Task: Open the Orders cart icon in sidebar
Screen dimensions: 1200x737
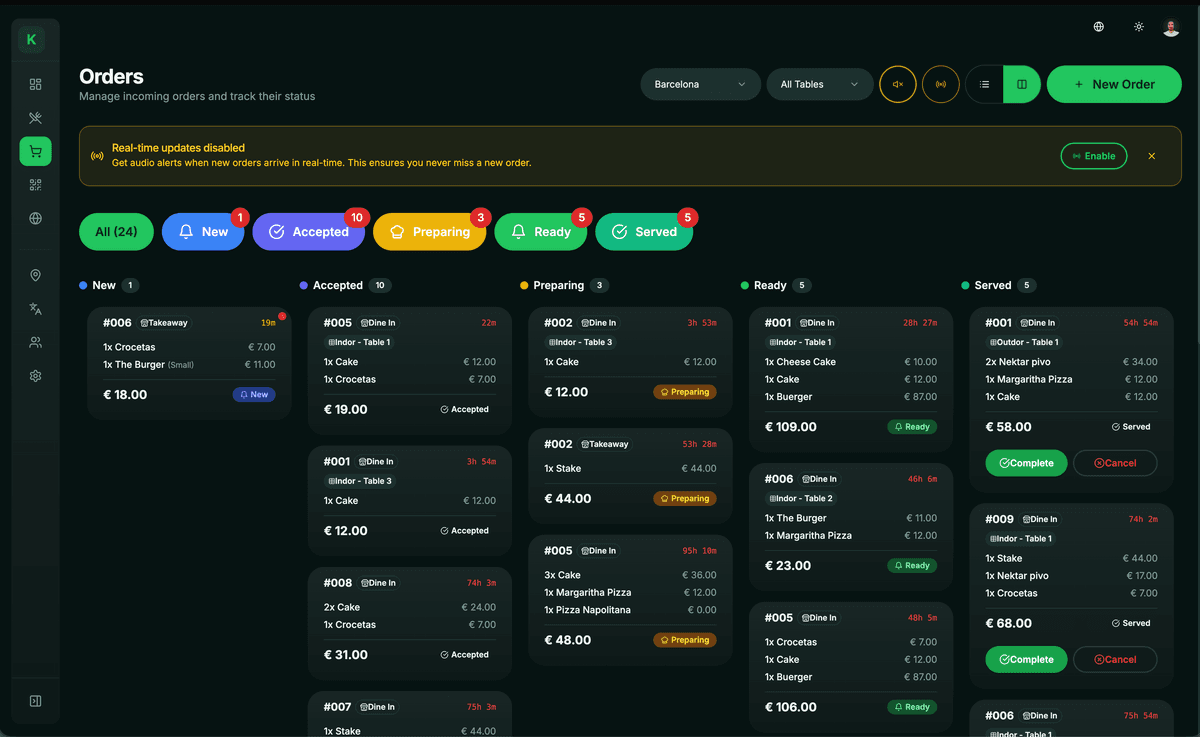Action: [x=35, y=151]
